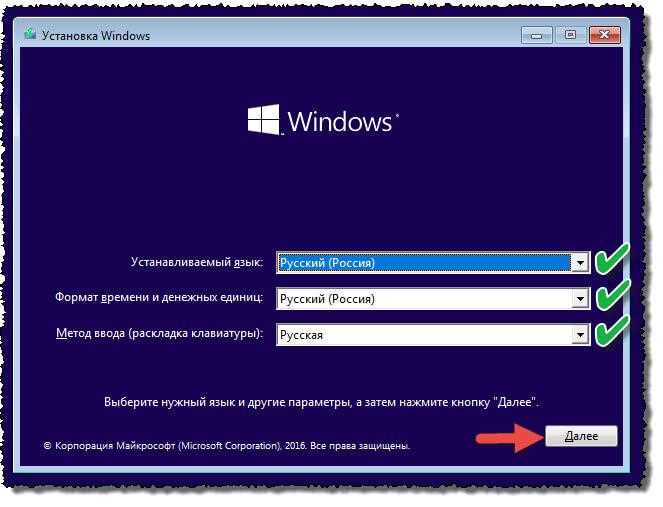
Task: Click the Метод ввода (раскладка клавиатуры) label
Action: [x=159, y=333]
